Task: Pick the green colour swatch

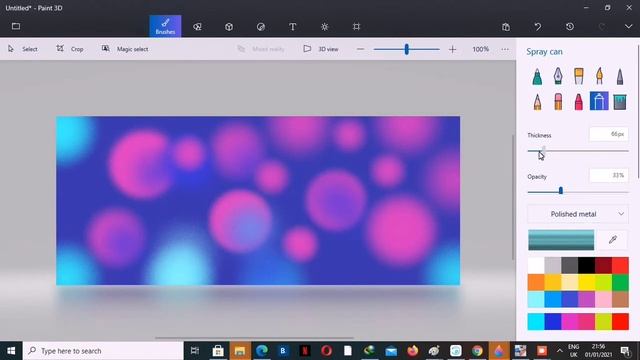Action: 620,282
